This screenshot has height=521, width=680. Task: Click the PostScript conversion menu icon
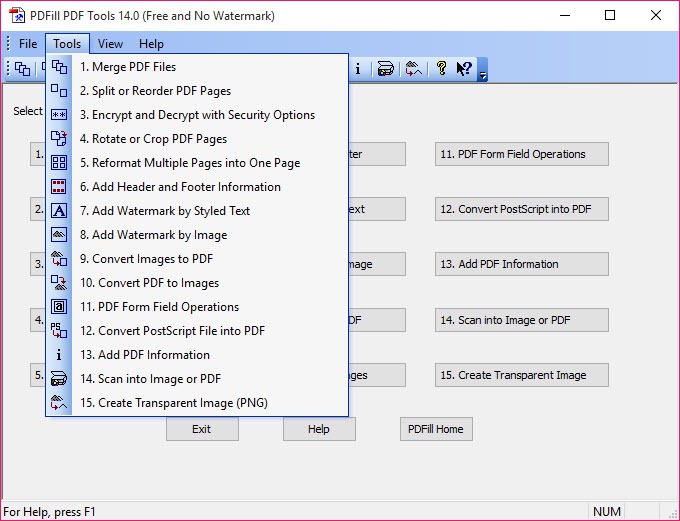[59, 331]
